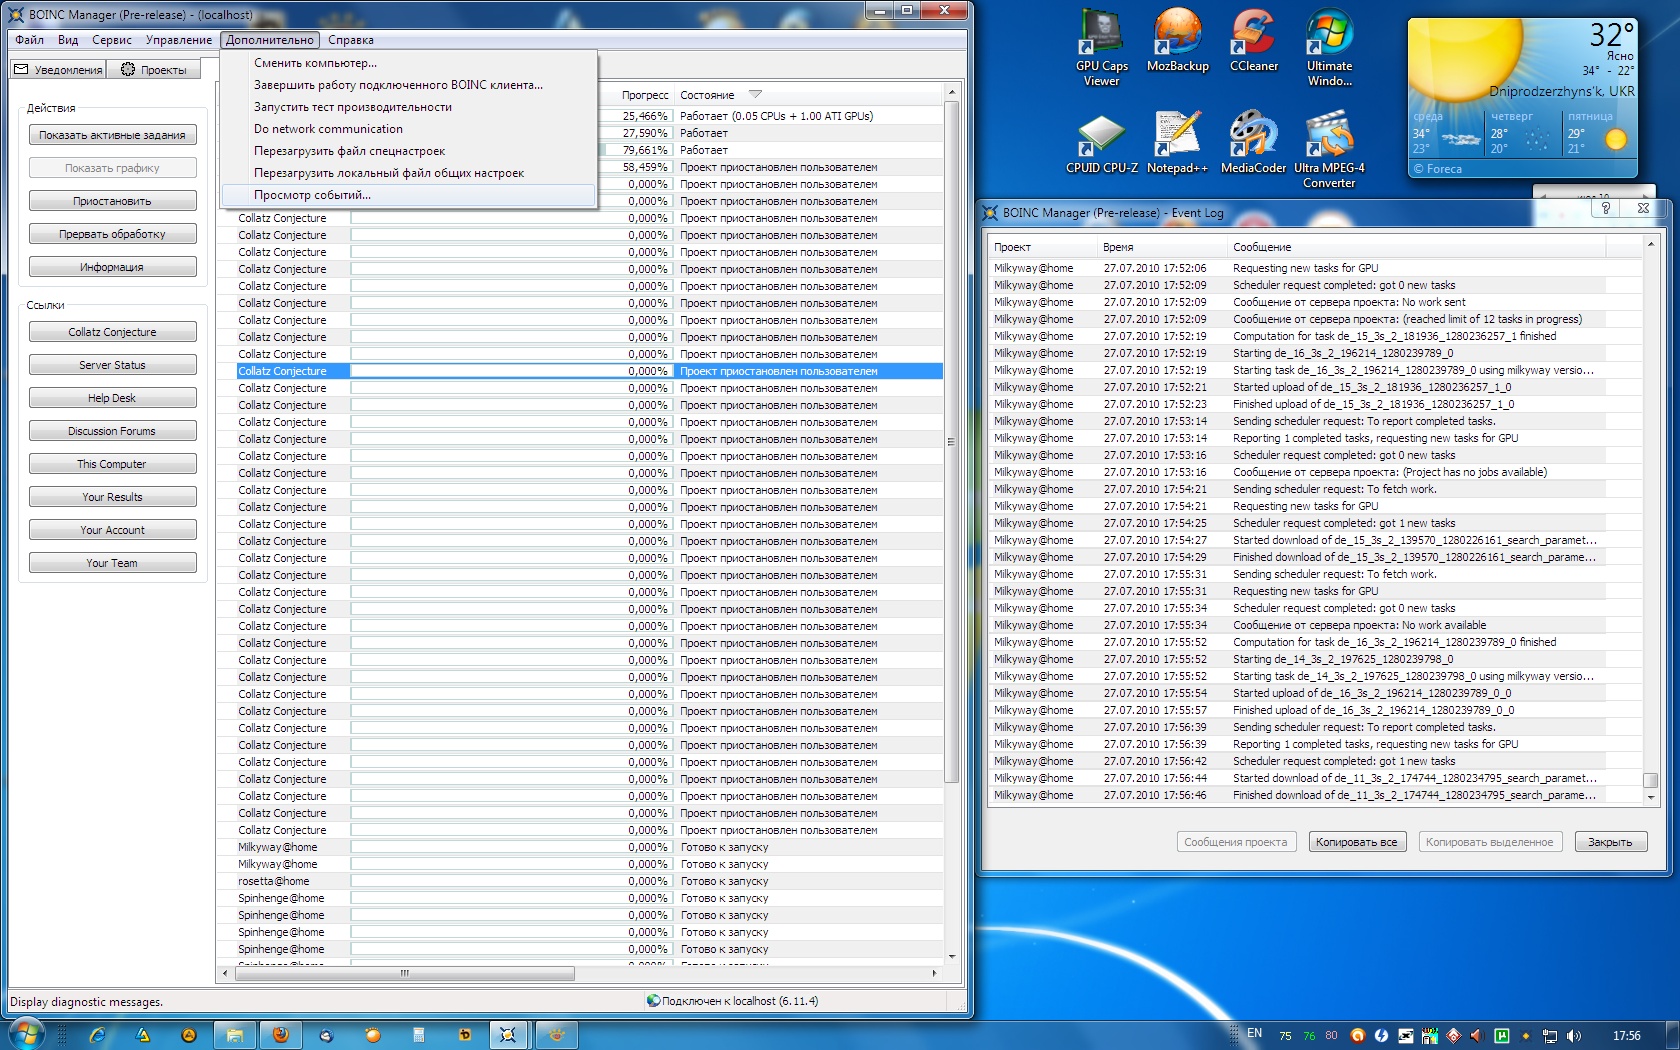This screenshot has width=1680, height=1050.
Task: Click Приостановить button
Action: click(112, 201)
